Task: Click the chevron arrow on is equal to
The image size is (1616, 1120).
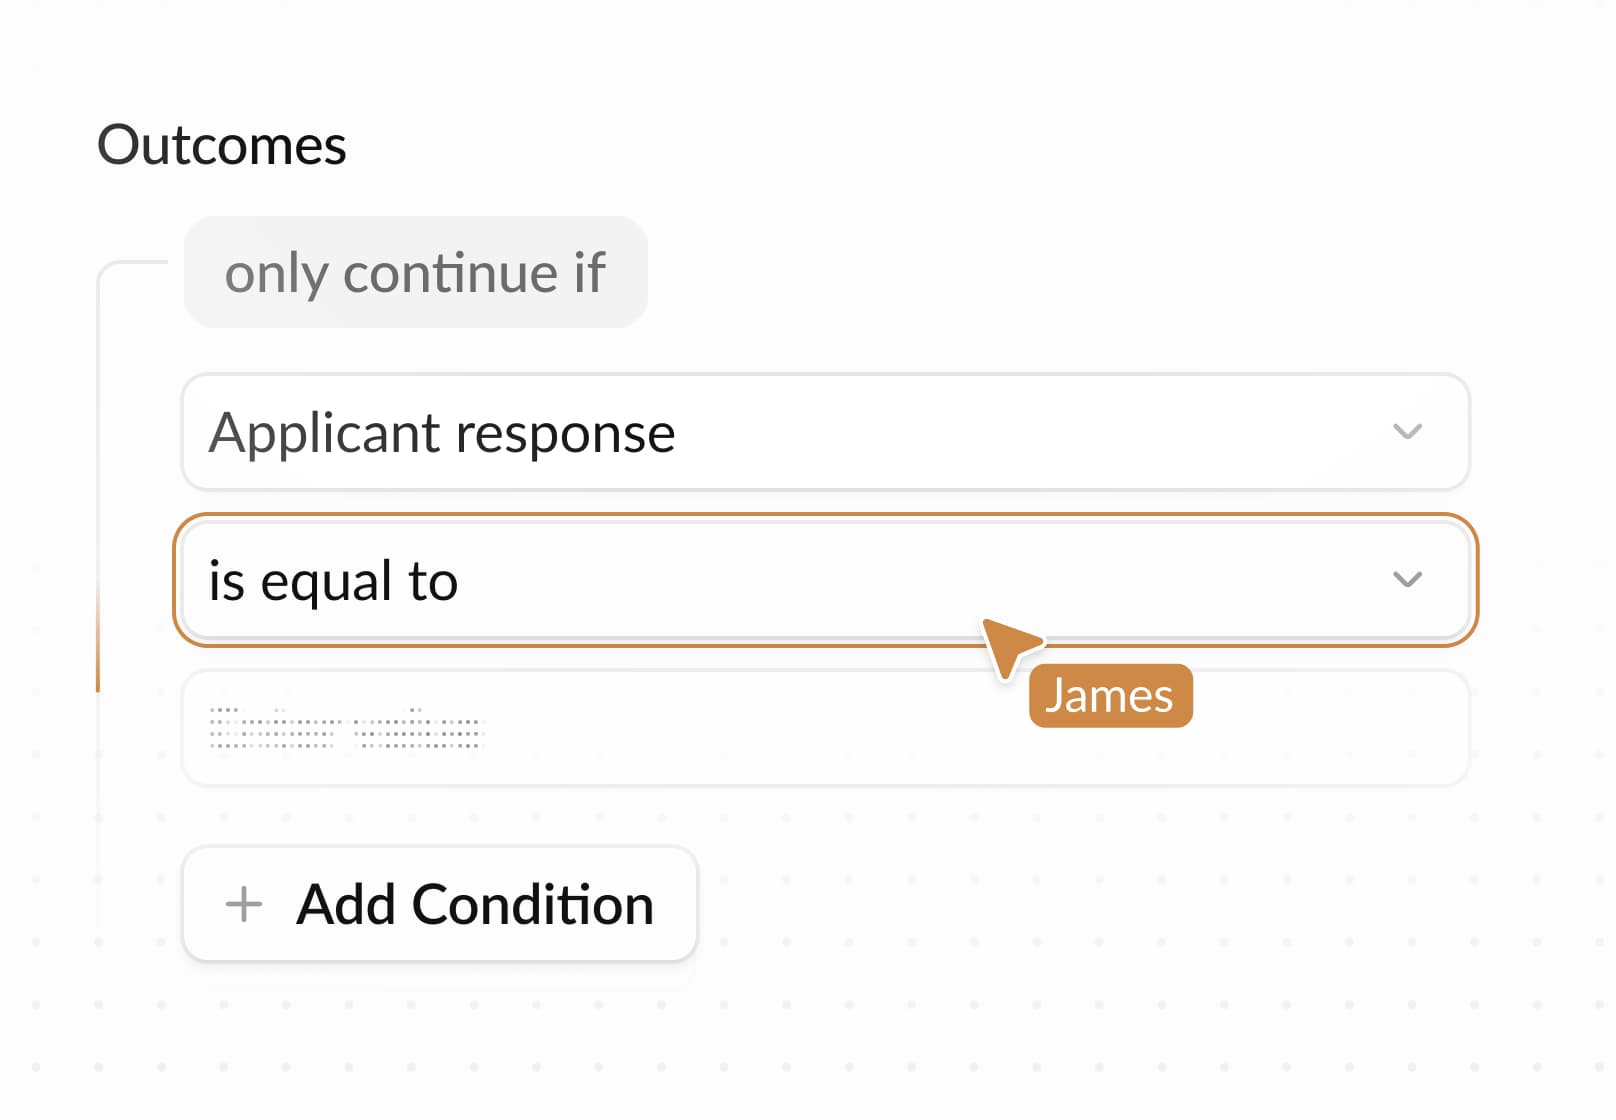Action: (x=1407, y=580)
